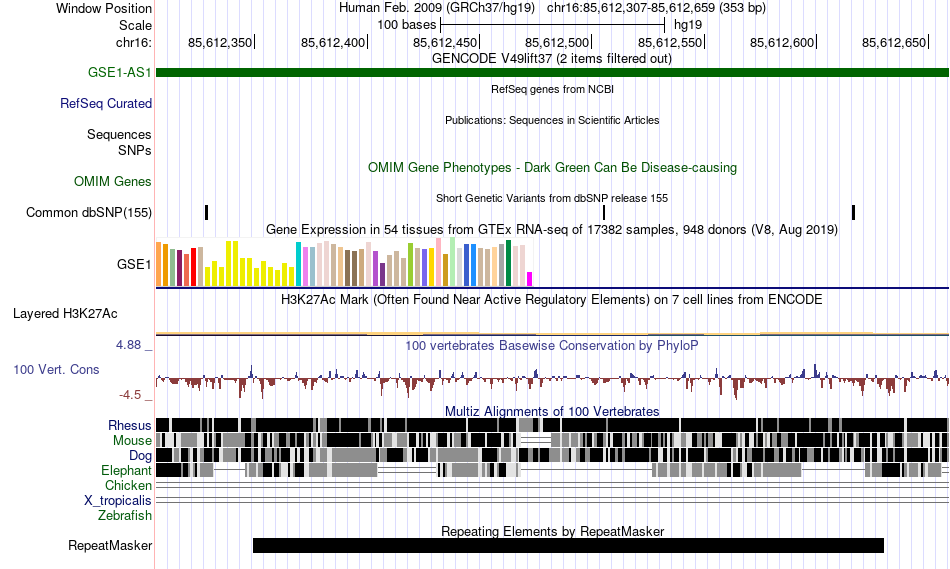This screenshot has height=569, width=950.
Task: Click the 85,612,350 ruler position label
Action: click(220, 42)
